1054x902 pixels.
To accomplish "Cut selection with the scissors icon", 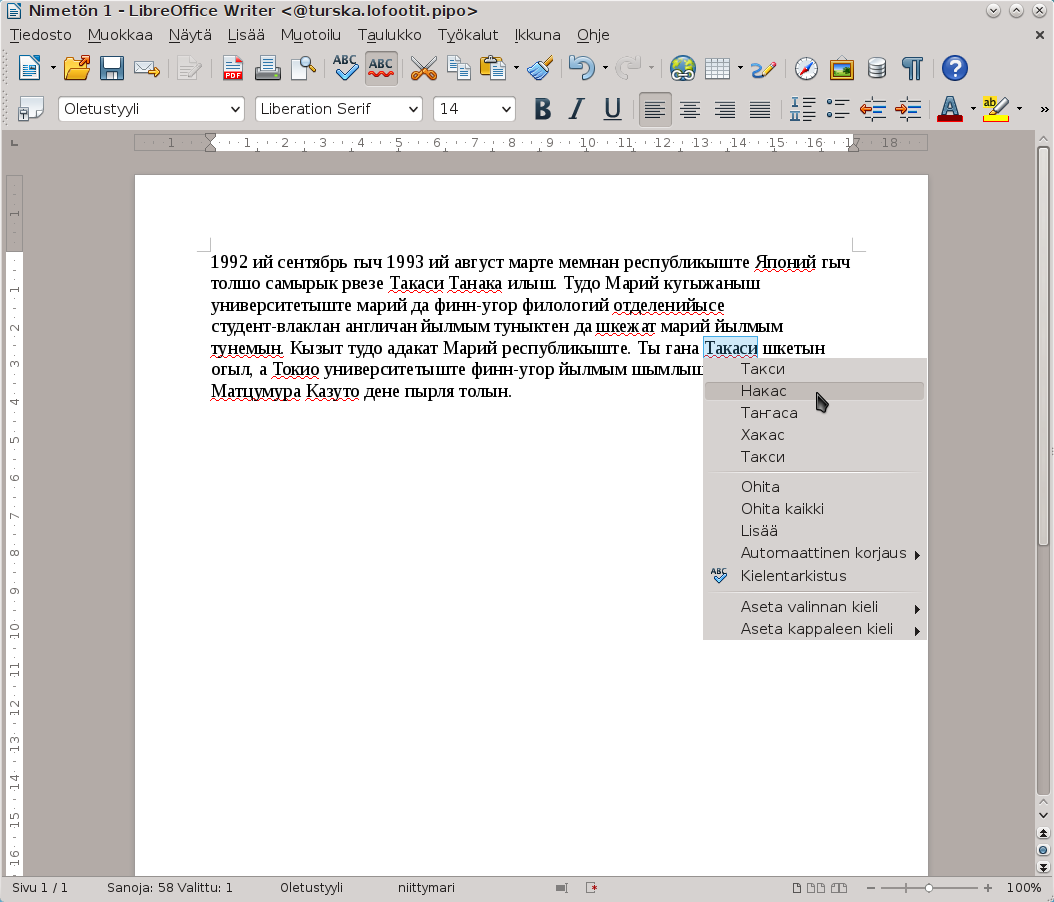I will 423,69.
